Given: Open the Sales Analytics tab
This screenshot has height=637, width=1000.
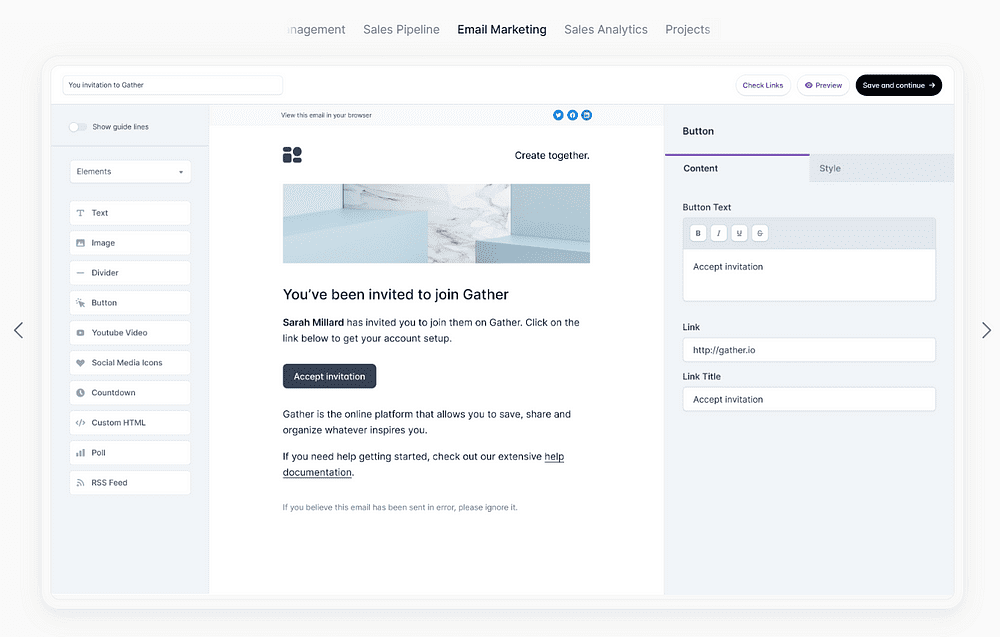Looking at the screenshot, I should [x=606, y=29].
